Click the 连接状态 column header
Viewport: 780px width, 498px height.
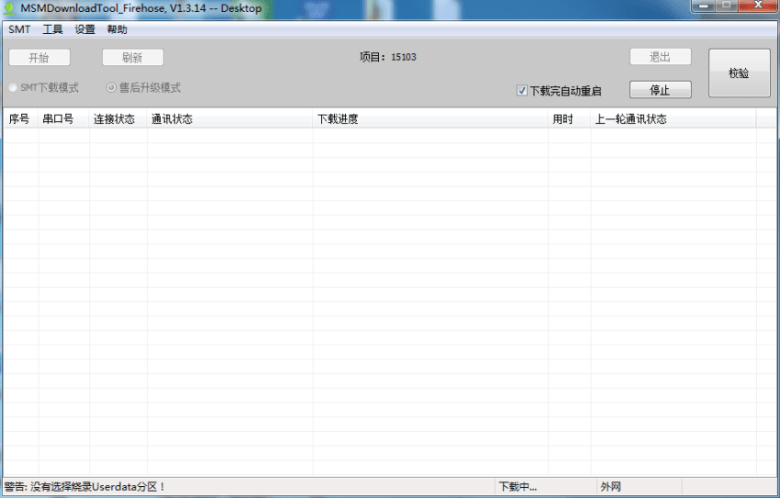[x=114, y=119]
